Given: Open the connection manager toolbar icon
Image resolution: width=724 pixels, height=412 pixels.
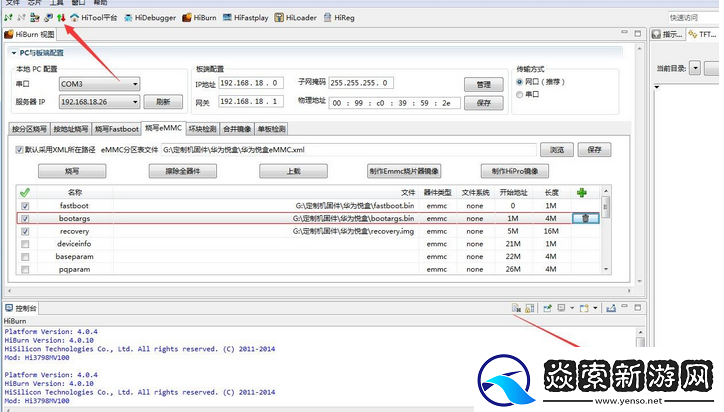Looking at the screenshot, I should click(35, 18).
